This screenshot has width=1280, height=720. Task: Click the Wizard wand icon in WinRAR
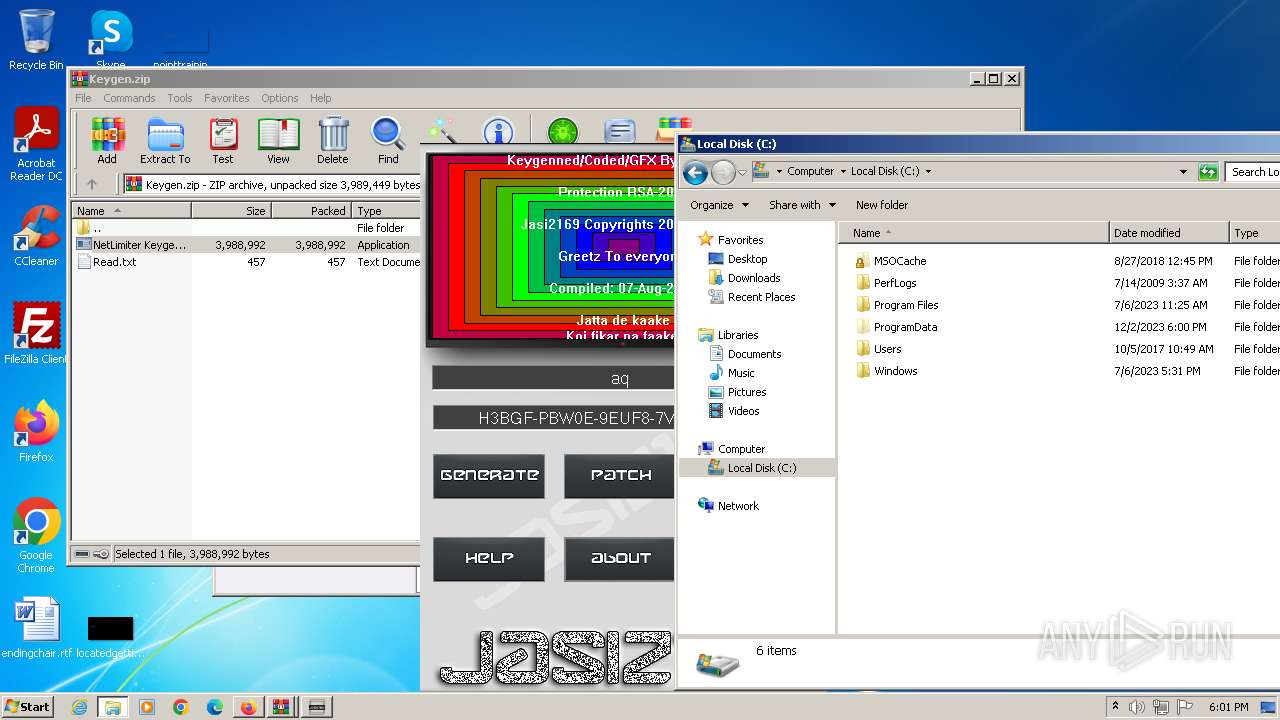(x=442, y=131)
